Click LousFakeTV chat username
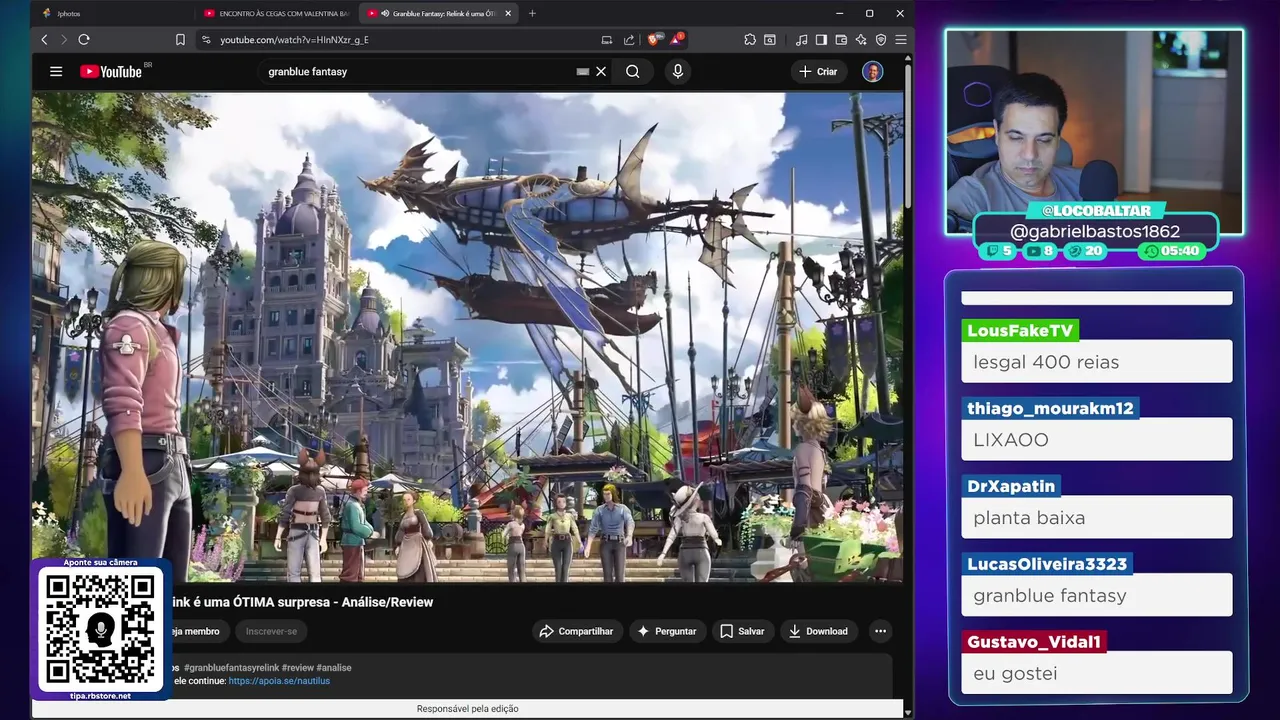This screenshot has height=720, width=1280. click(x=1020, y=331)
